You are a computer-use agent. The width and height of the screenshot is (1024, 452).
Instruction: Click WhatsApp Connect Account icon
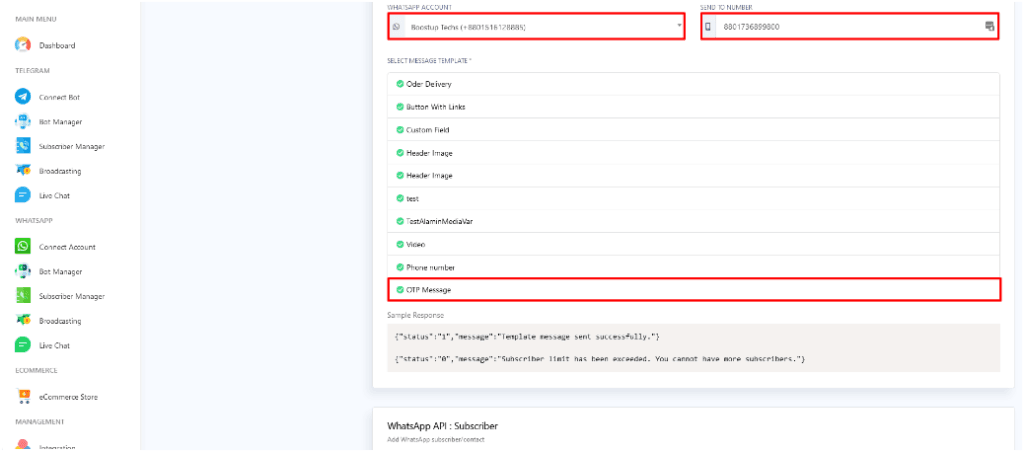point(23,246)
